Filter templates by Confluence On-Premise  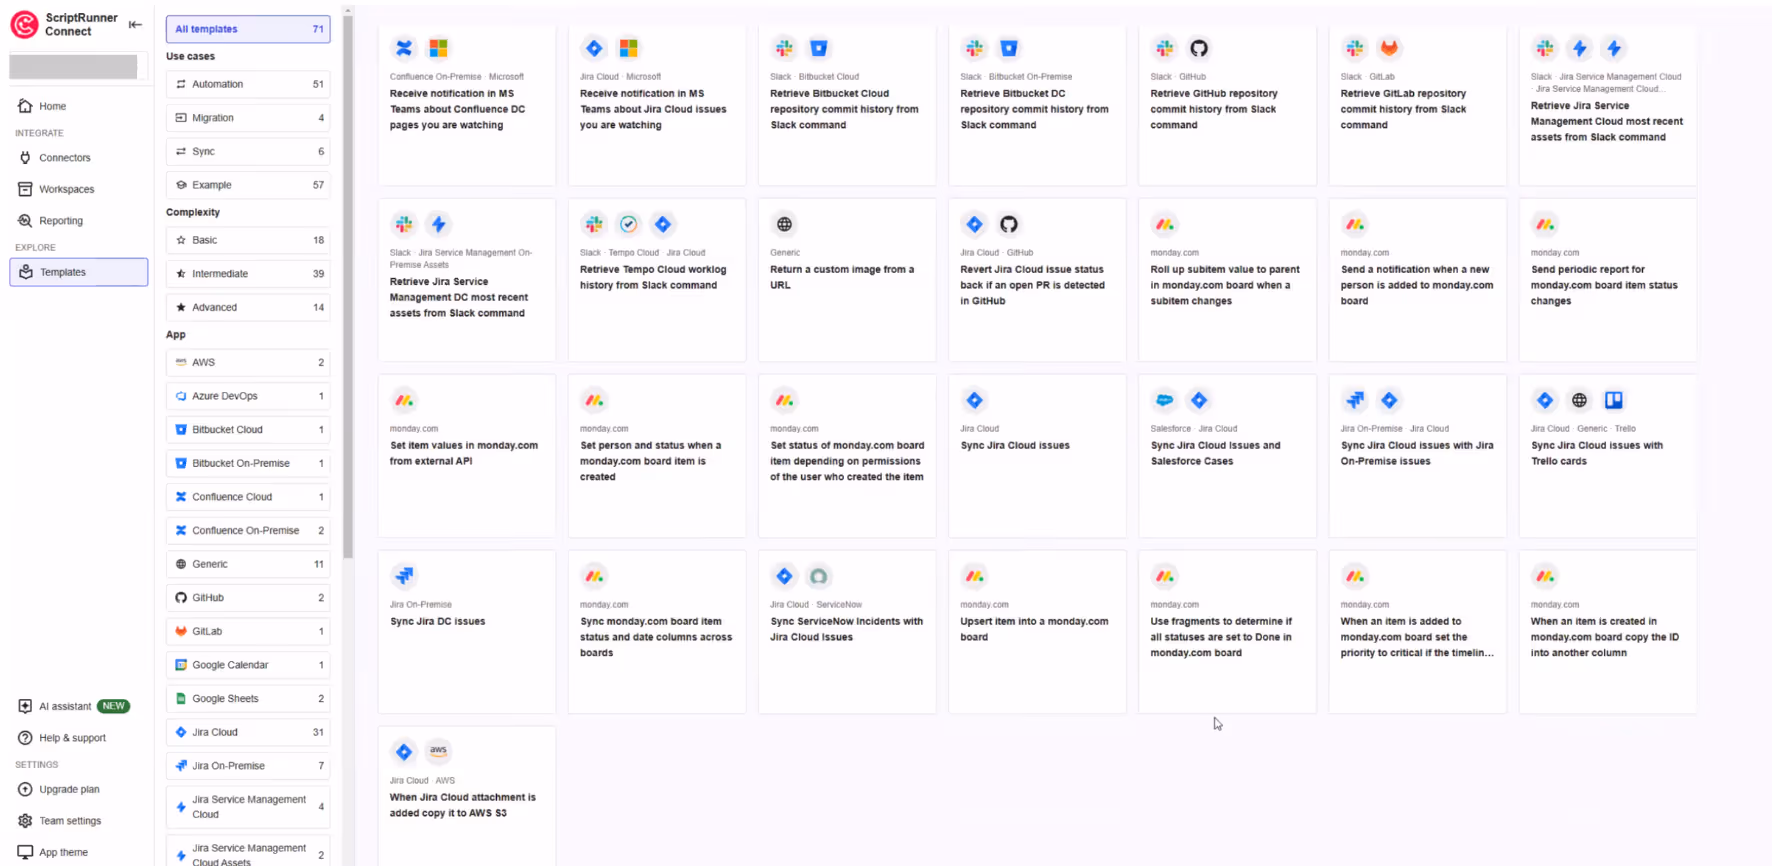[x=248, y=530]
